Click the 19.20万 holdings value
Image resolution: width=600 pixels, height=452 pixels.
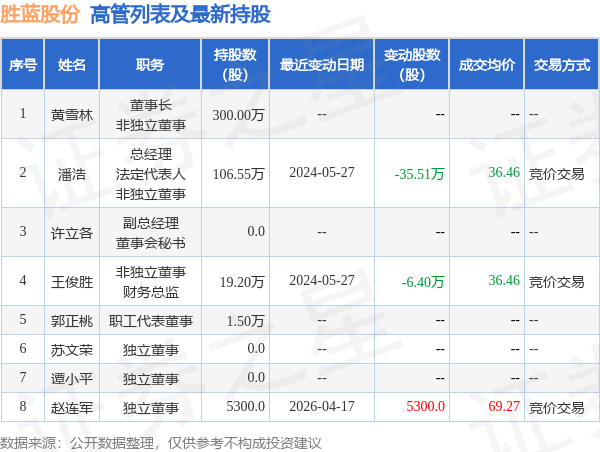click(242, 282)
